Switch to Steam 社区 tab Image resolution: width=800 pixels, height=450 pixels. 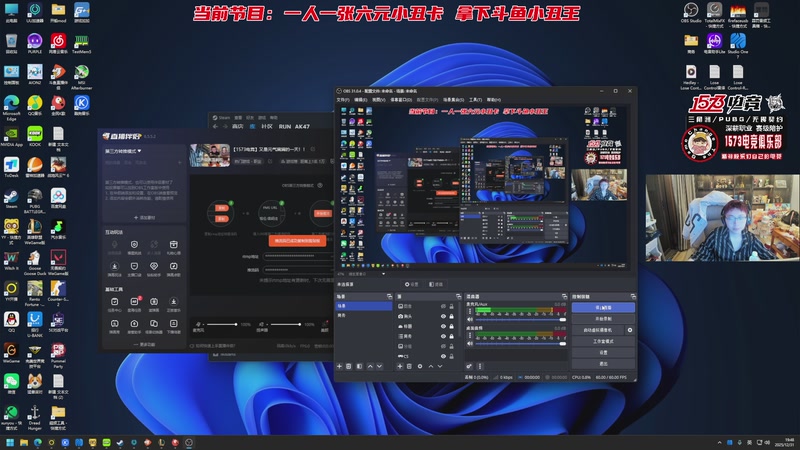[x=267, y=127]
